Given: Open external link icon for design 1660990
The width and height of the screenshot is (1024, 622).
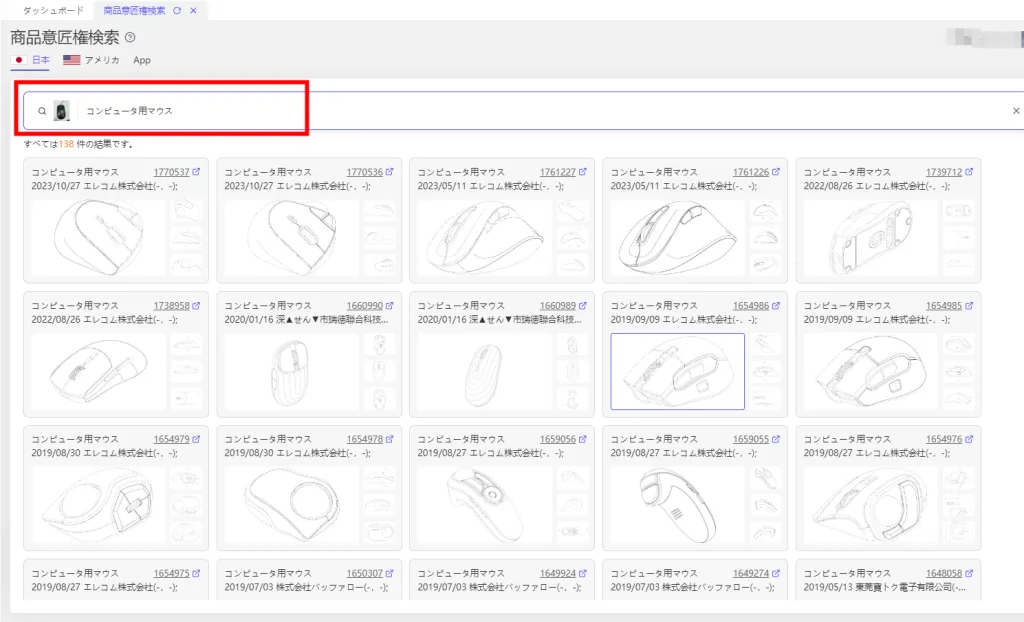Looking at the screenshot, I should (x=390, y=305).
